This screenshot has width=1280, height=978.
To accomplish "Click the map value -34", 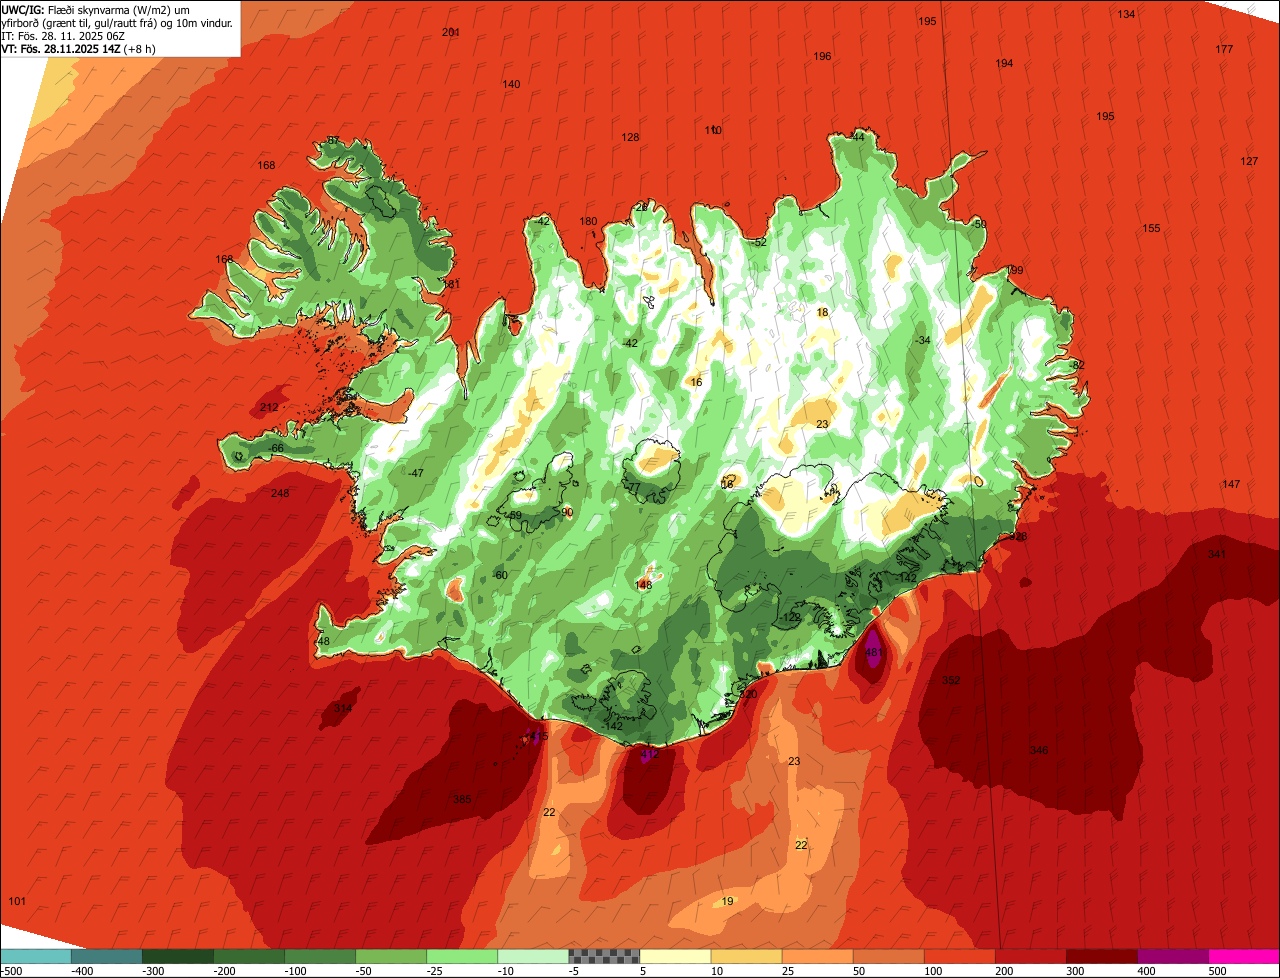I will point(922,340).
